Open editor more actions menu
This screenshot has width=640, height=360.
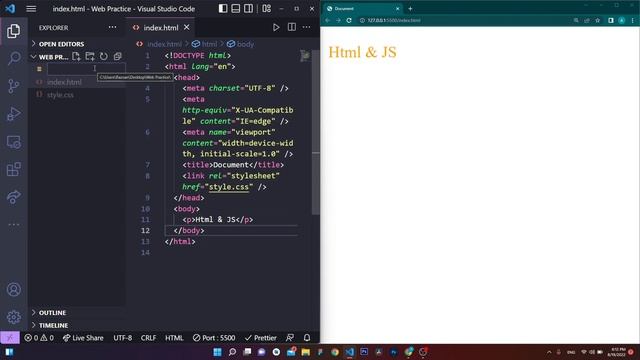(307, 27)
